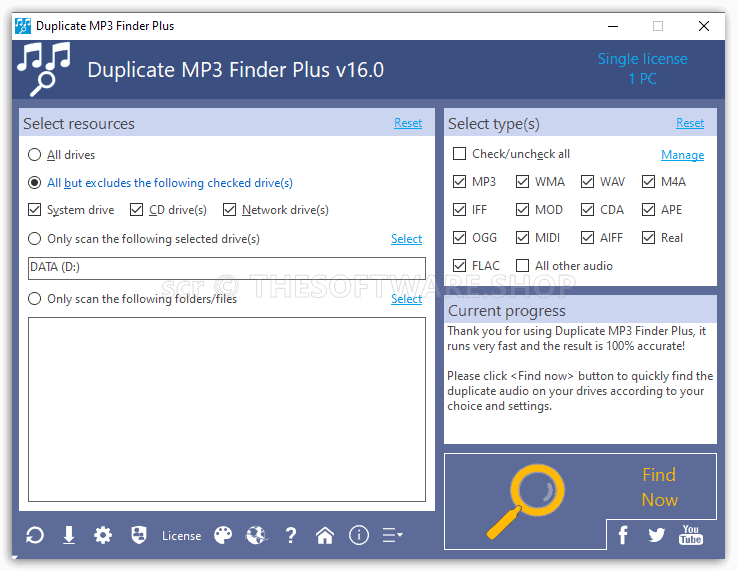737x571 pixels.
Task: Click Select link for selected drives
Action: (407, 239)
